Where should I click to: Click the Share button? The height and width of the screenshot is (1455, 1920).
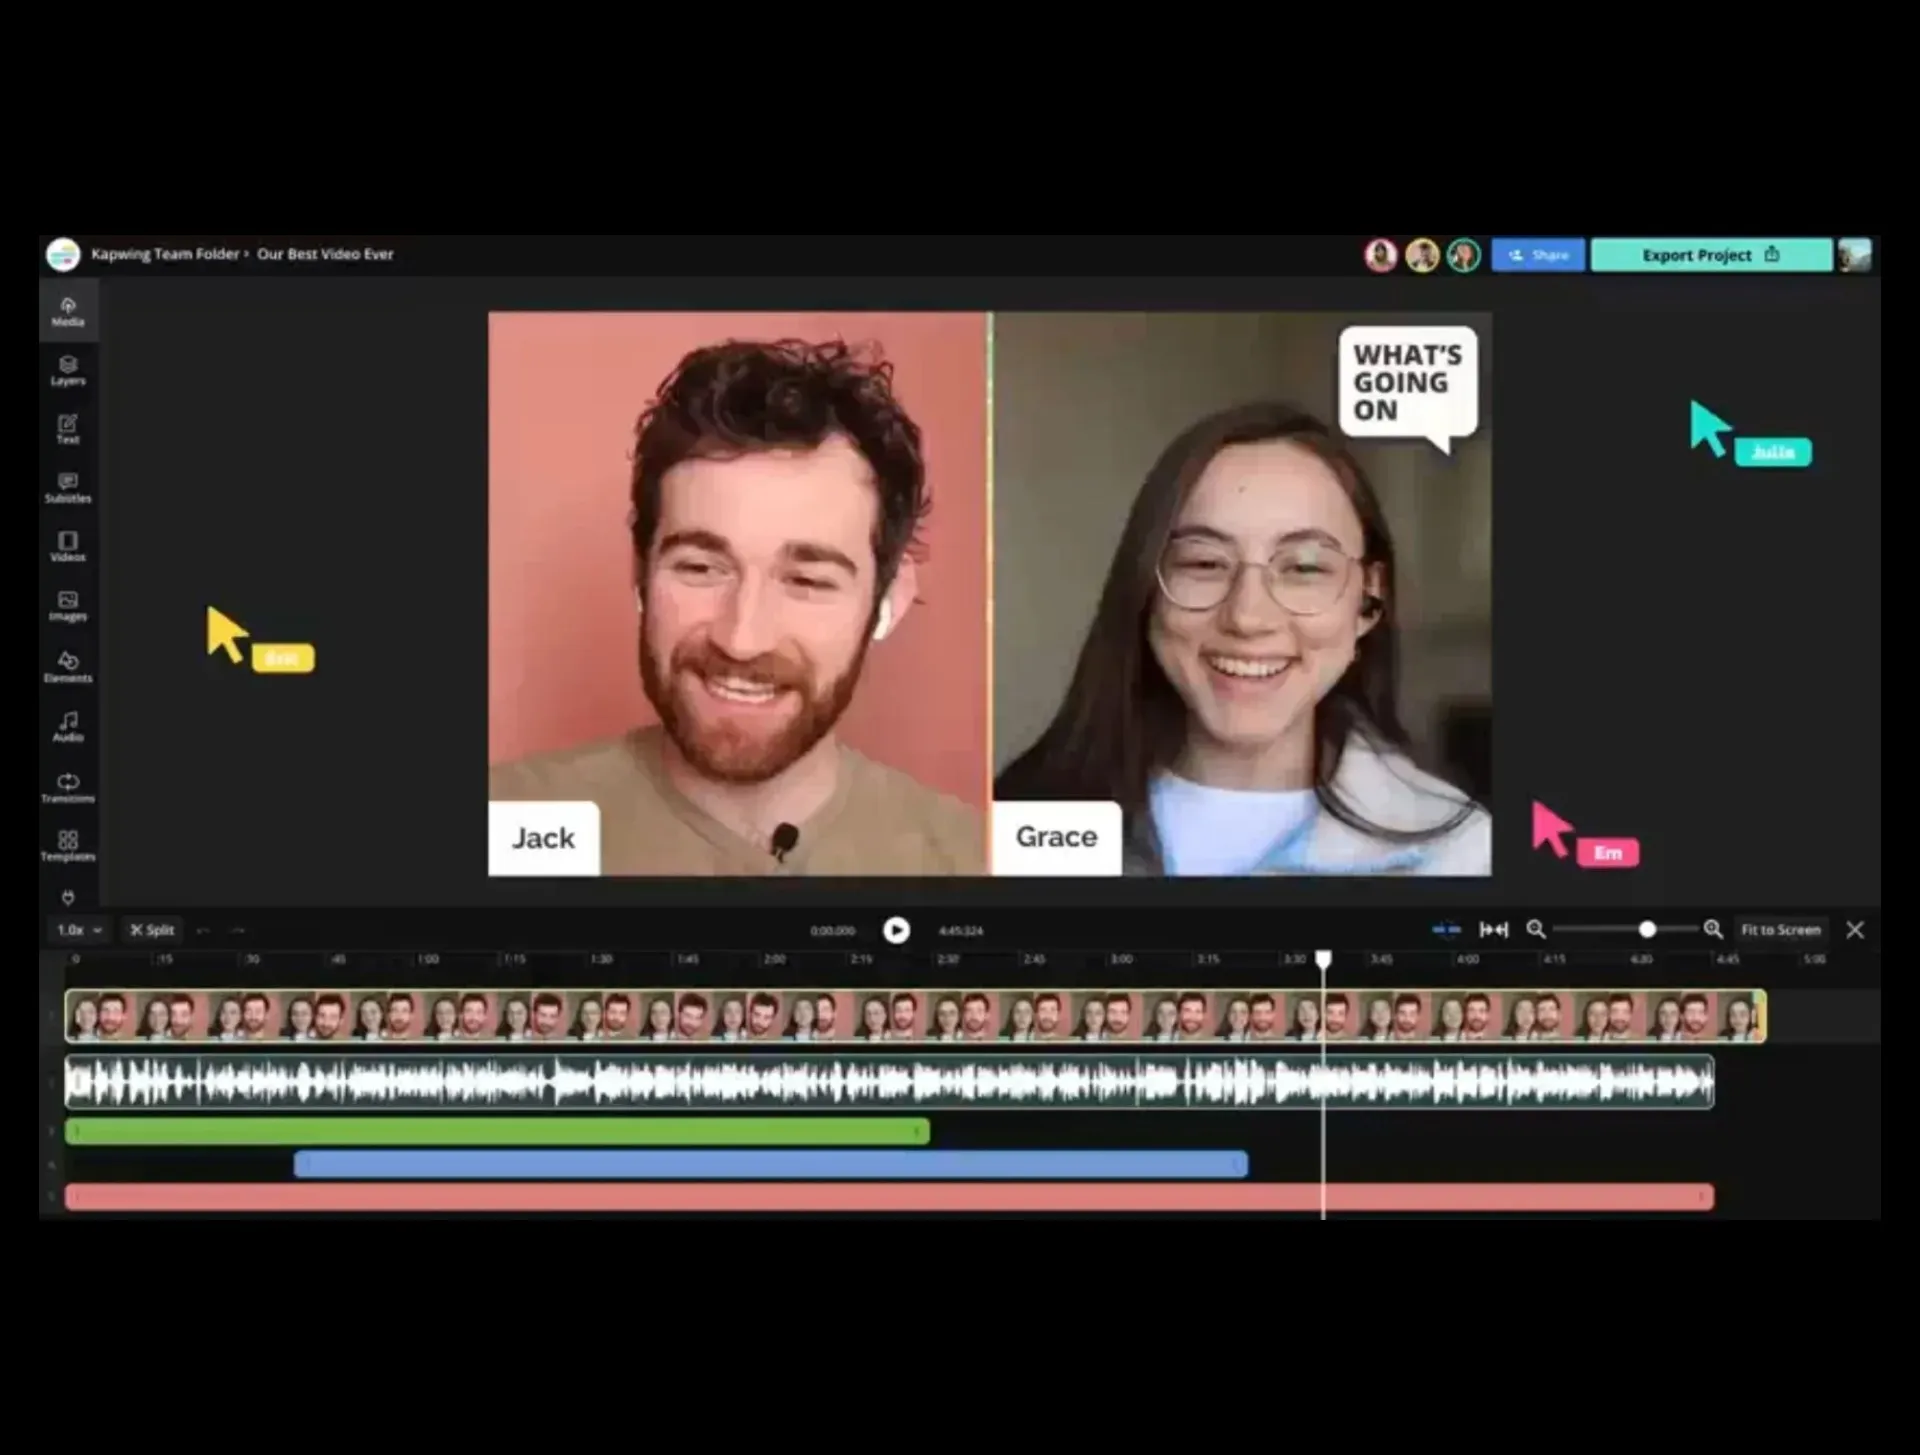1538,255
